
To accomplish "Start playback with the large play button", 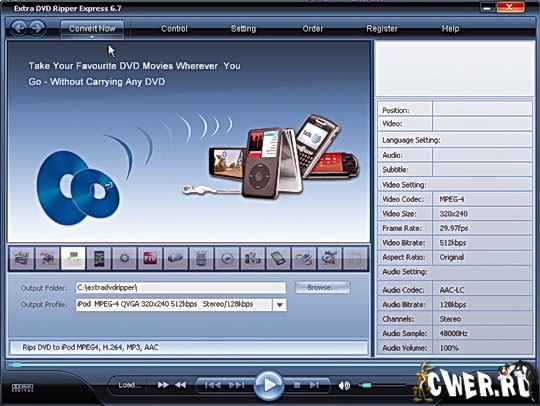I will point(269,385).
